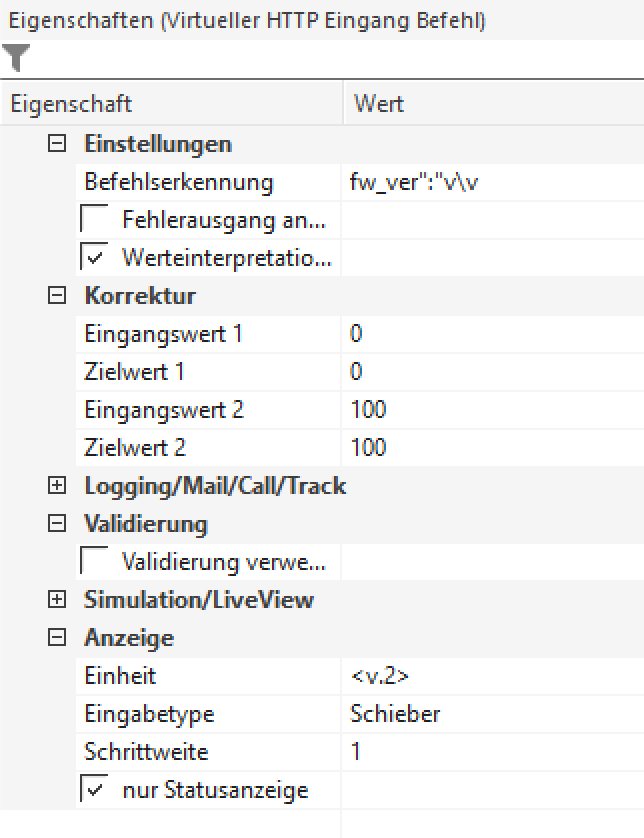Uncheck the Werteinterpretation checkbox
644x838 pixels.
pyautogui.click(x=95, y=258)
